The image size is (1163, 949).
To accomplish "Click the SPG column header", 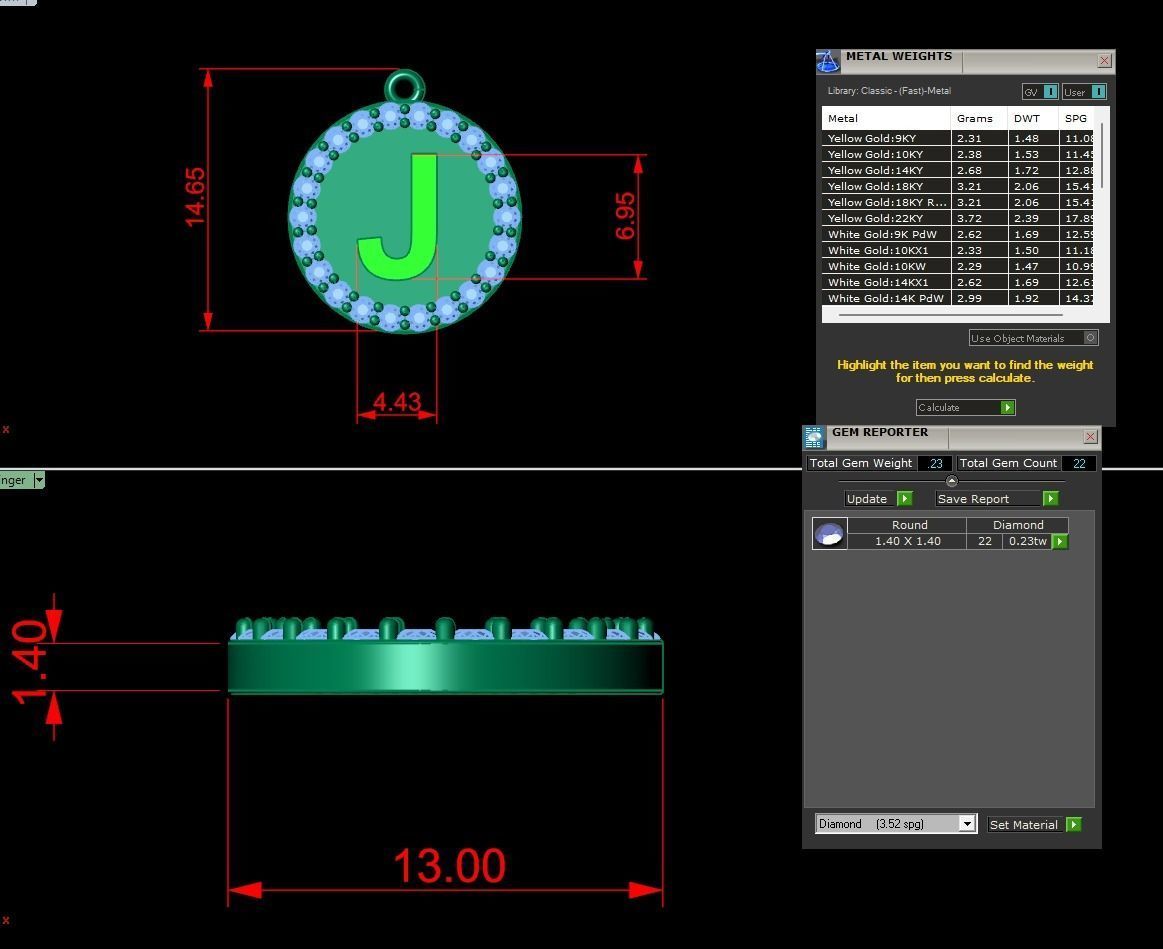I will click(1076, 118).
